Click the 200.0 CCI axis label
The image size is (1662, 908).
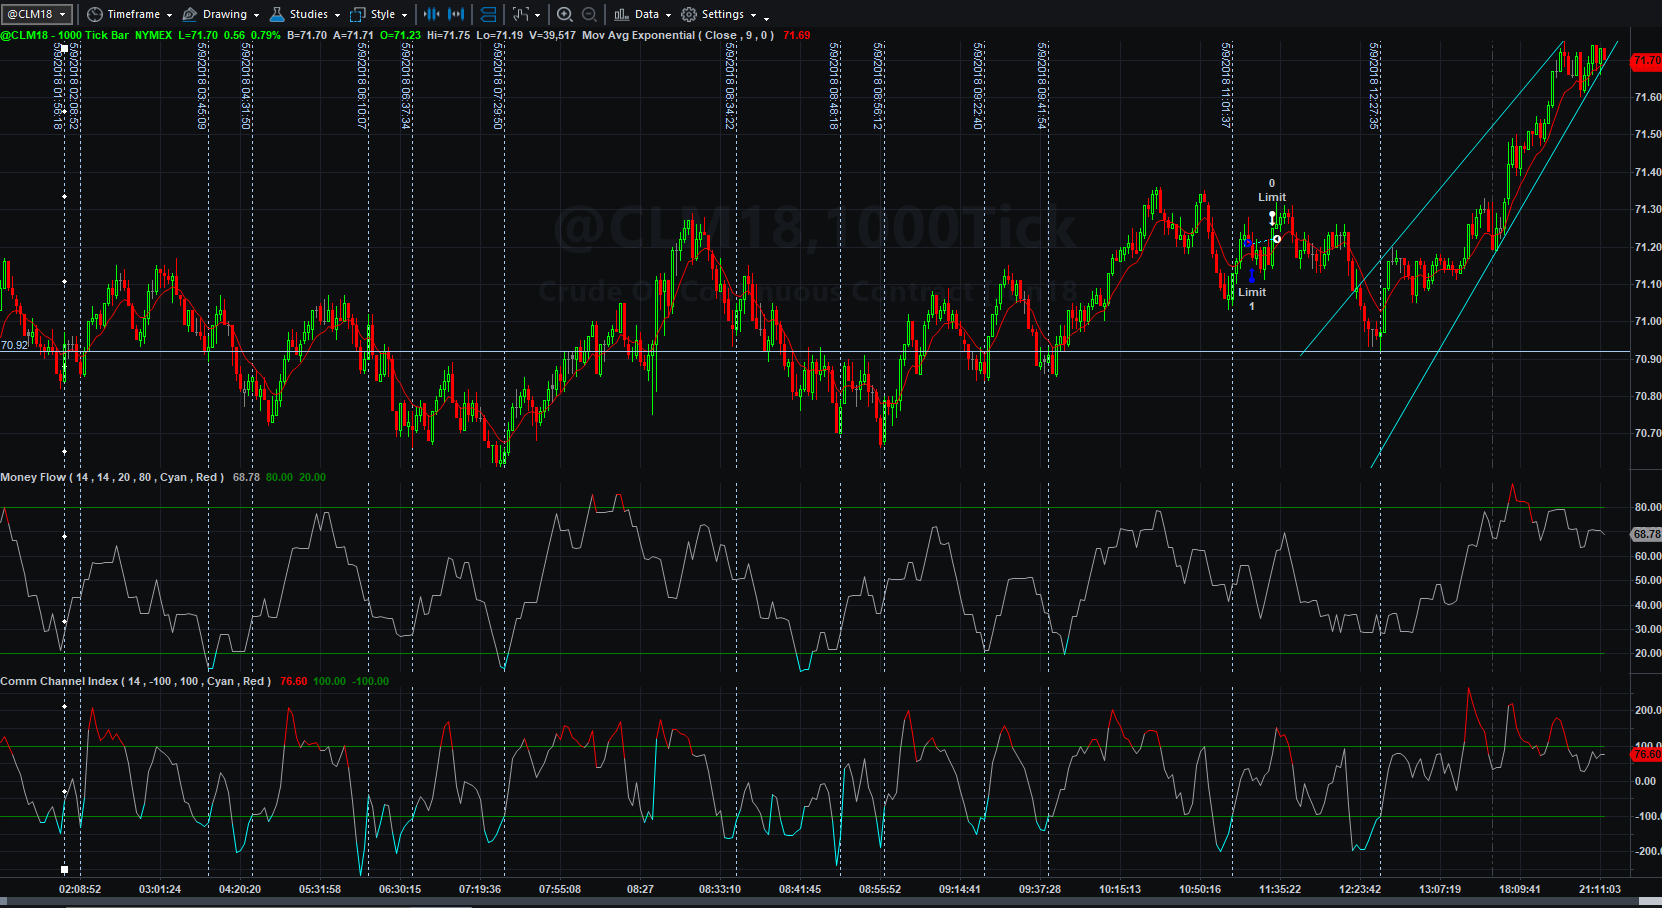1648,710
